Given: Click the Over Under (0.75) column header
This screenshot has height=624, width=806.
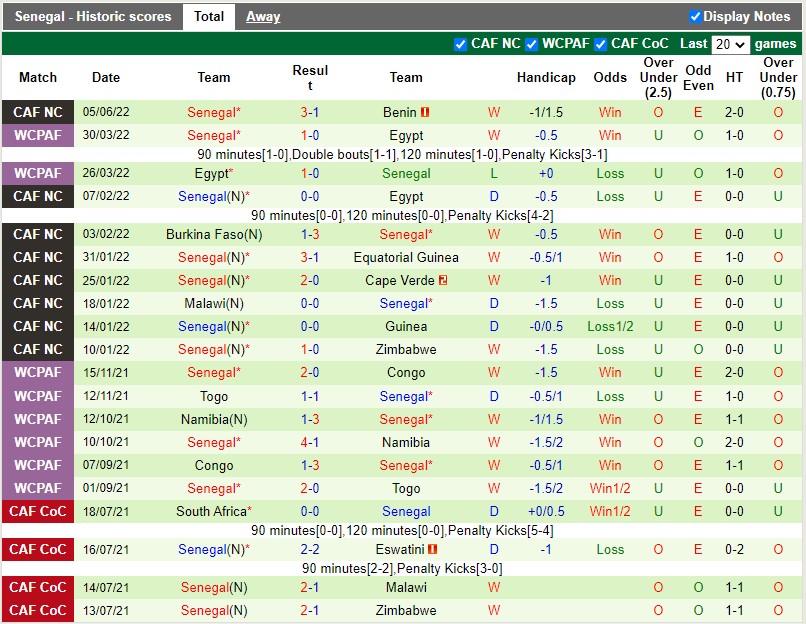Looking at the screenshot, I should point(778,78).
